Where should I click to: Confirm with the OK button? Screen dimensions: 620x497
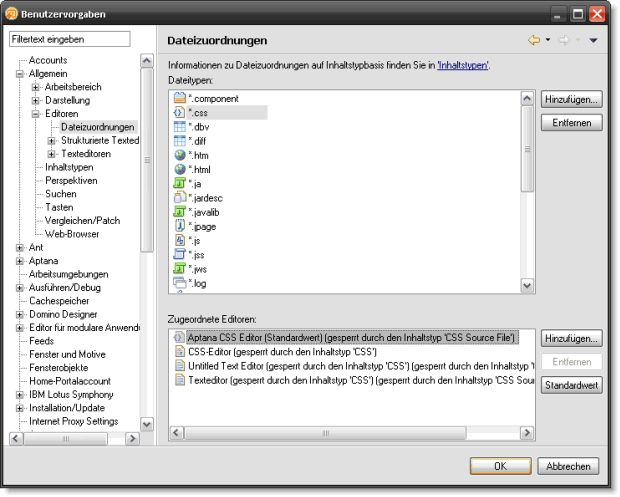point(500,466)
